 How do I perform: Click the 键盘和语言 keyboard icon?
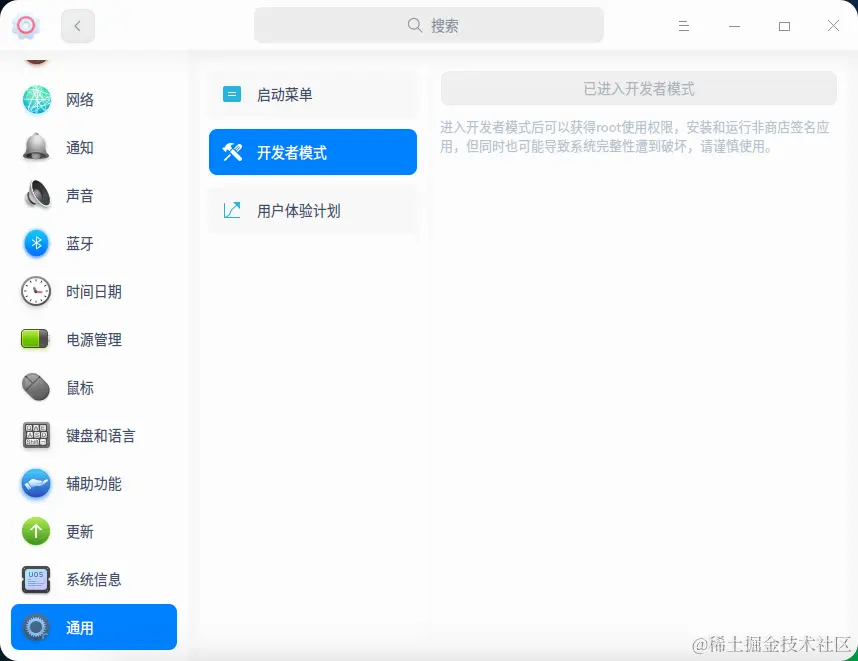tap(35, 435)
